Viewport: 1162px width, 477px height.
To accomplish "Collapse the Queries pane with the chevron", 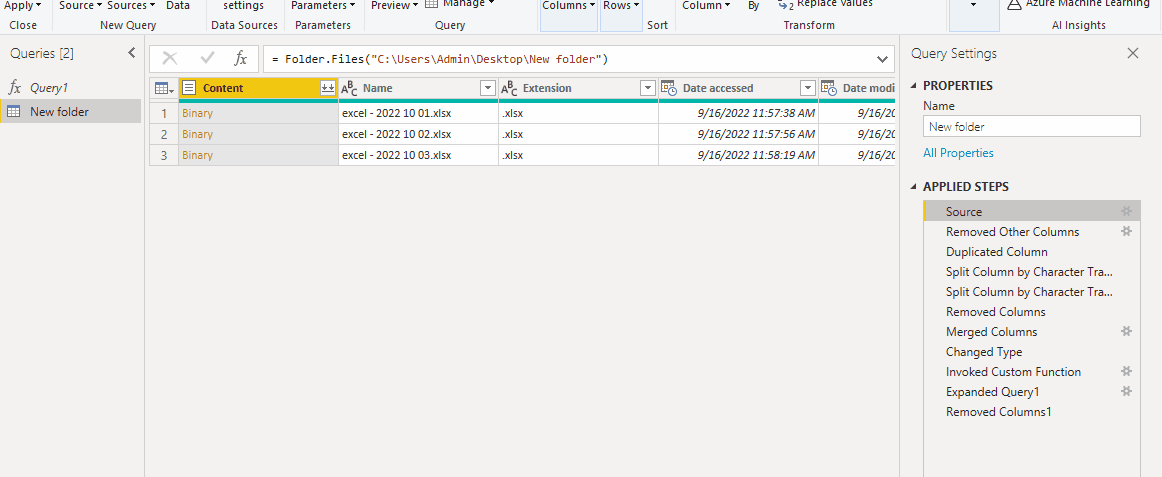I will coord(132,53).
